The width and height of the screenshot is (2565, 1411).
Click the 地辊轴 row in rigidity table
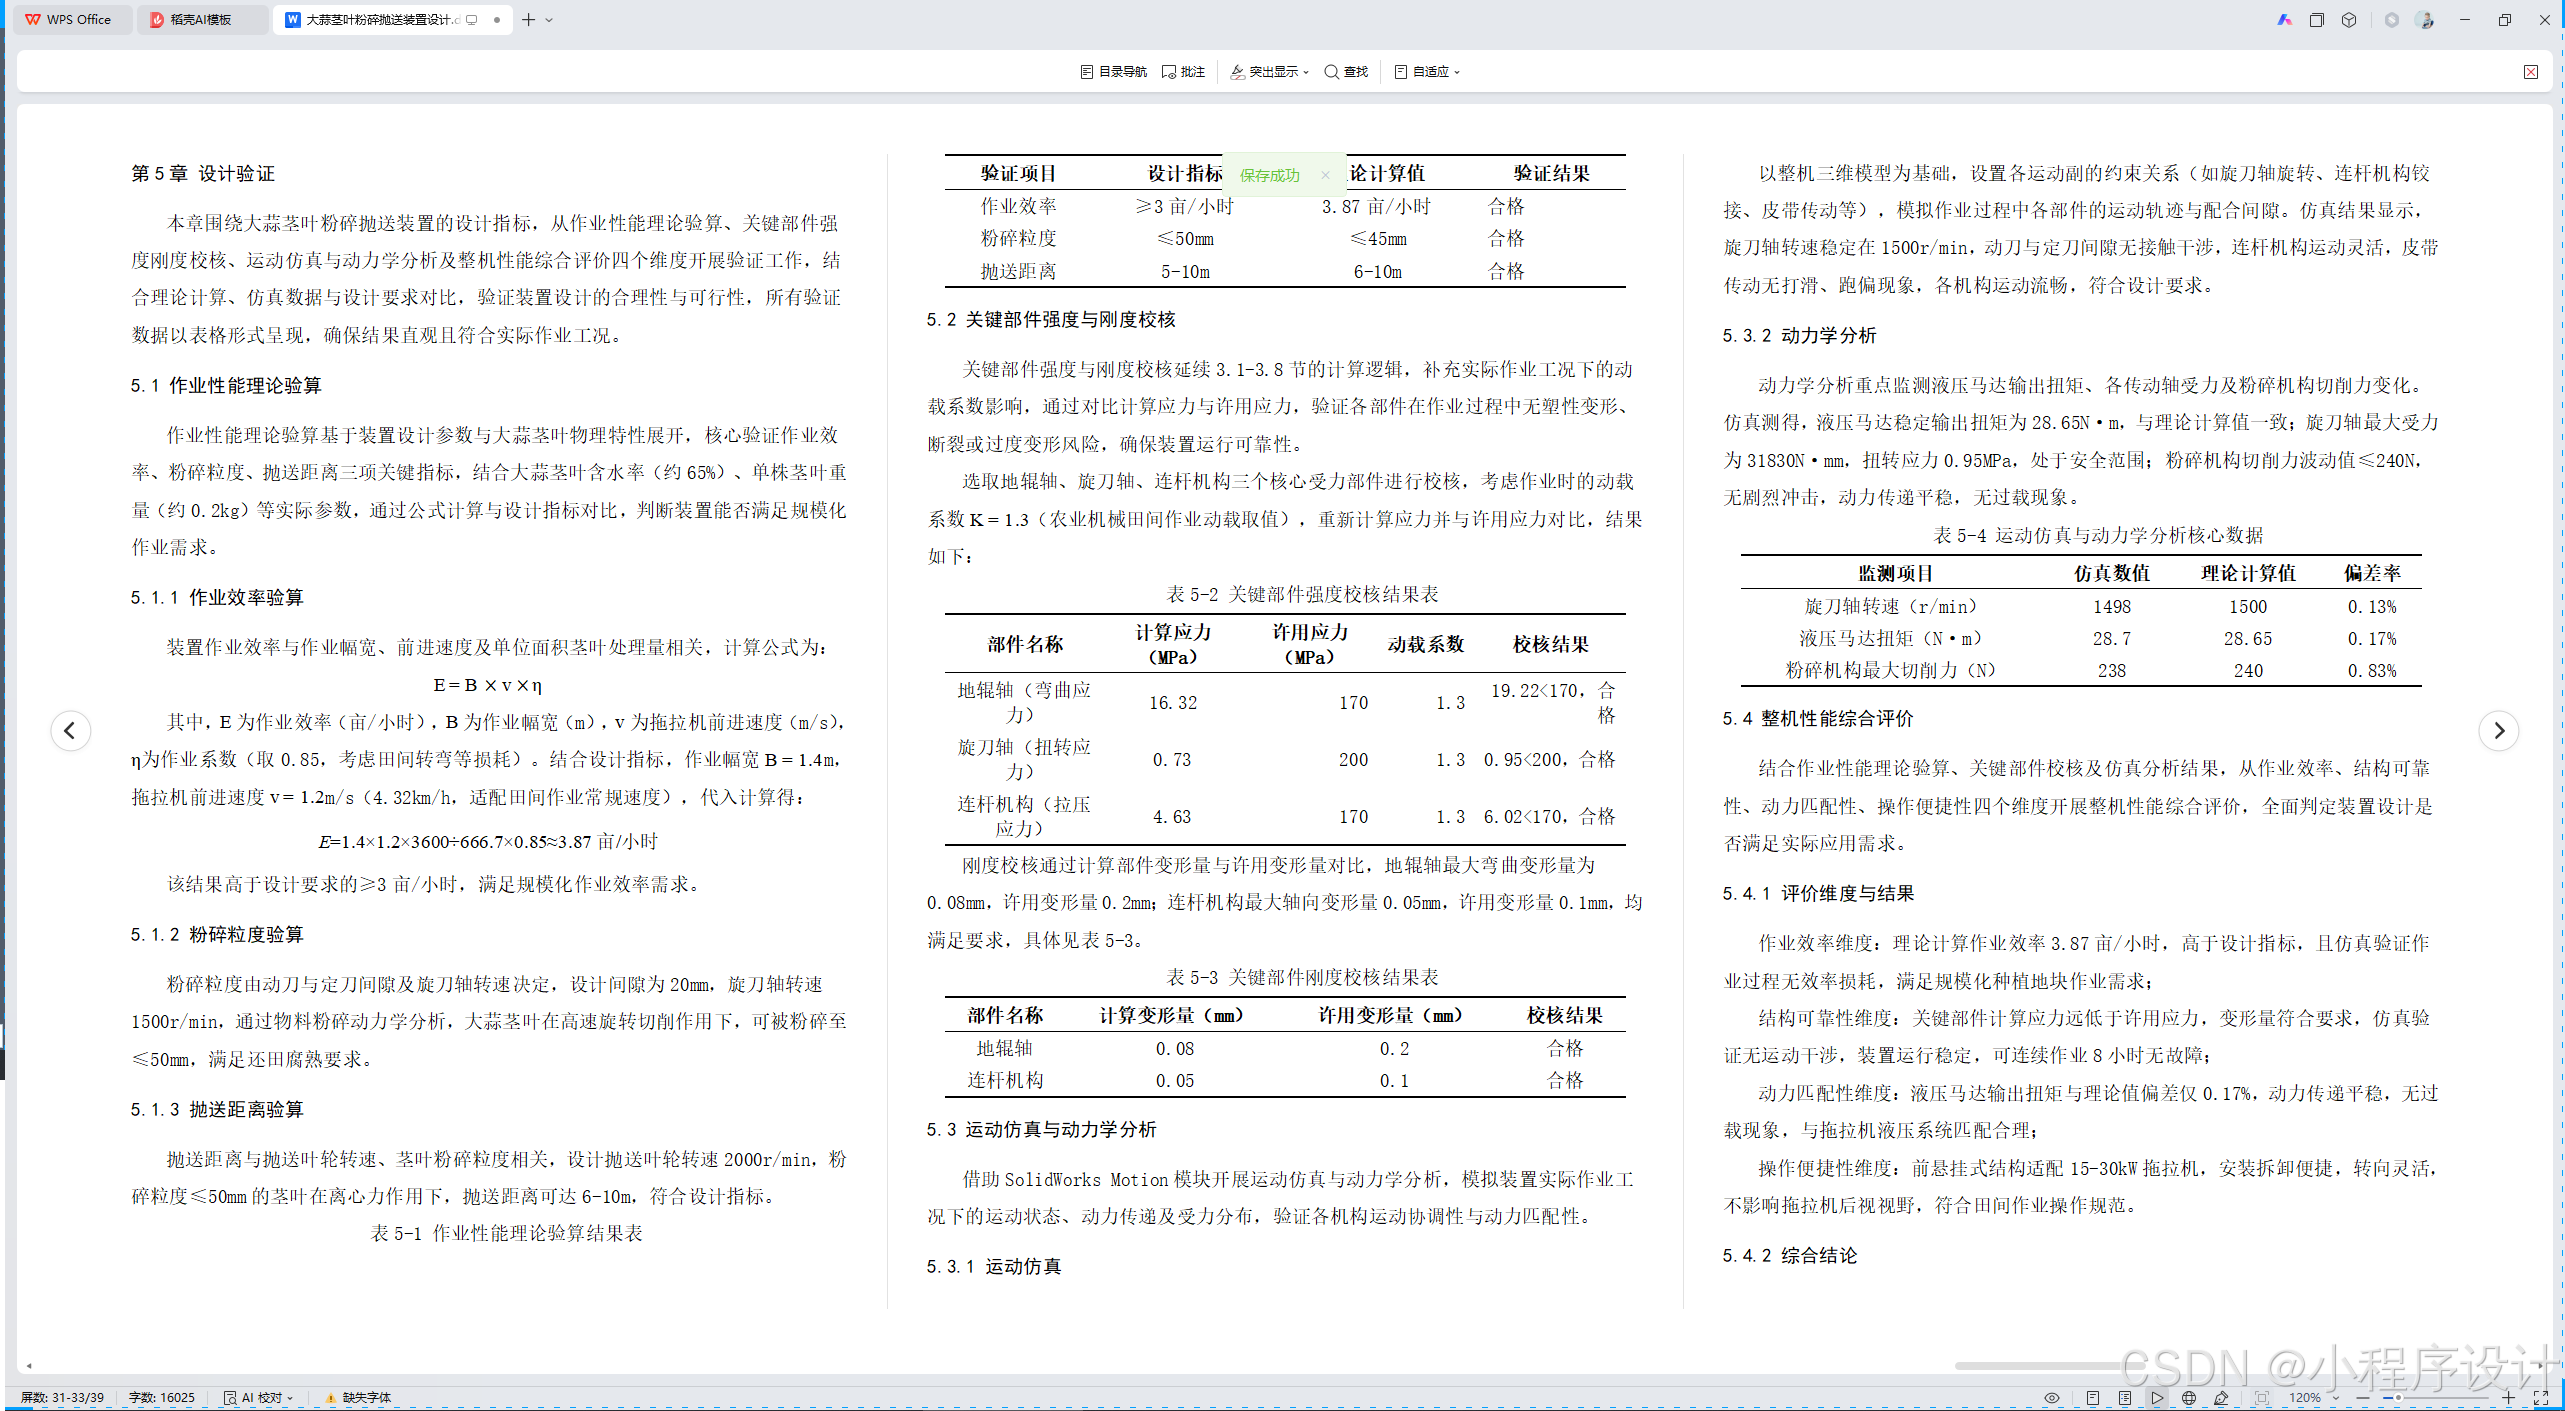[1285, 1048]
